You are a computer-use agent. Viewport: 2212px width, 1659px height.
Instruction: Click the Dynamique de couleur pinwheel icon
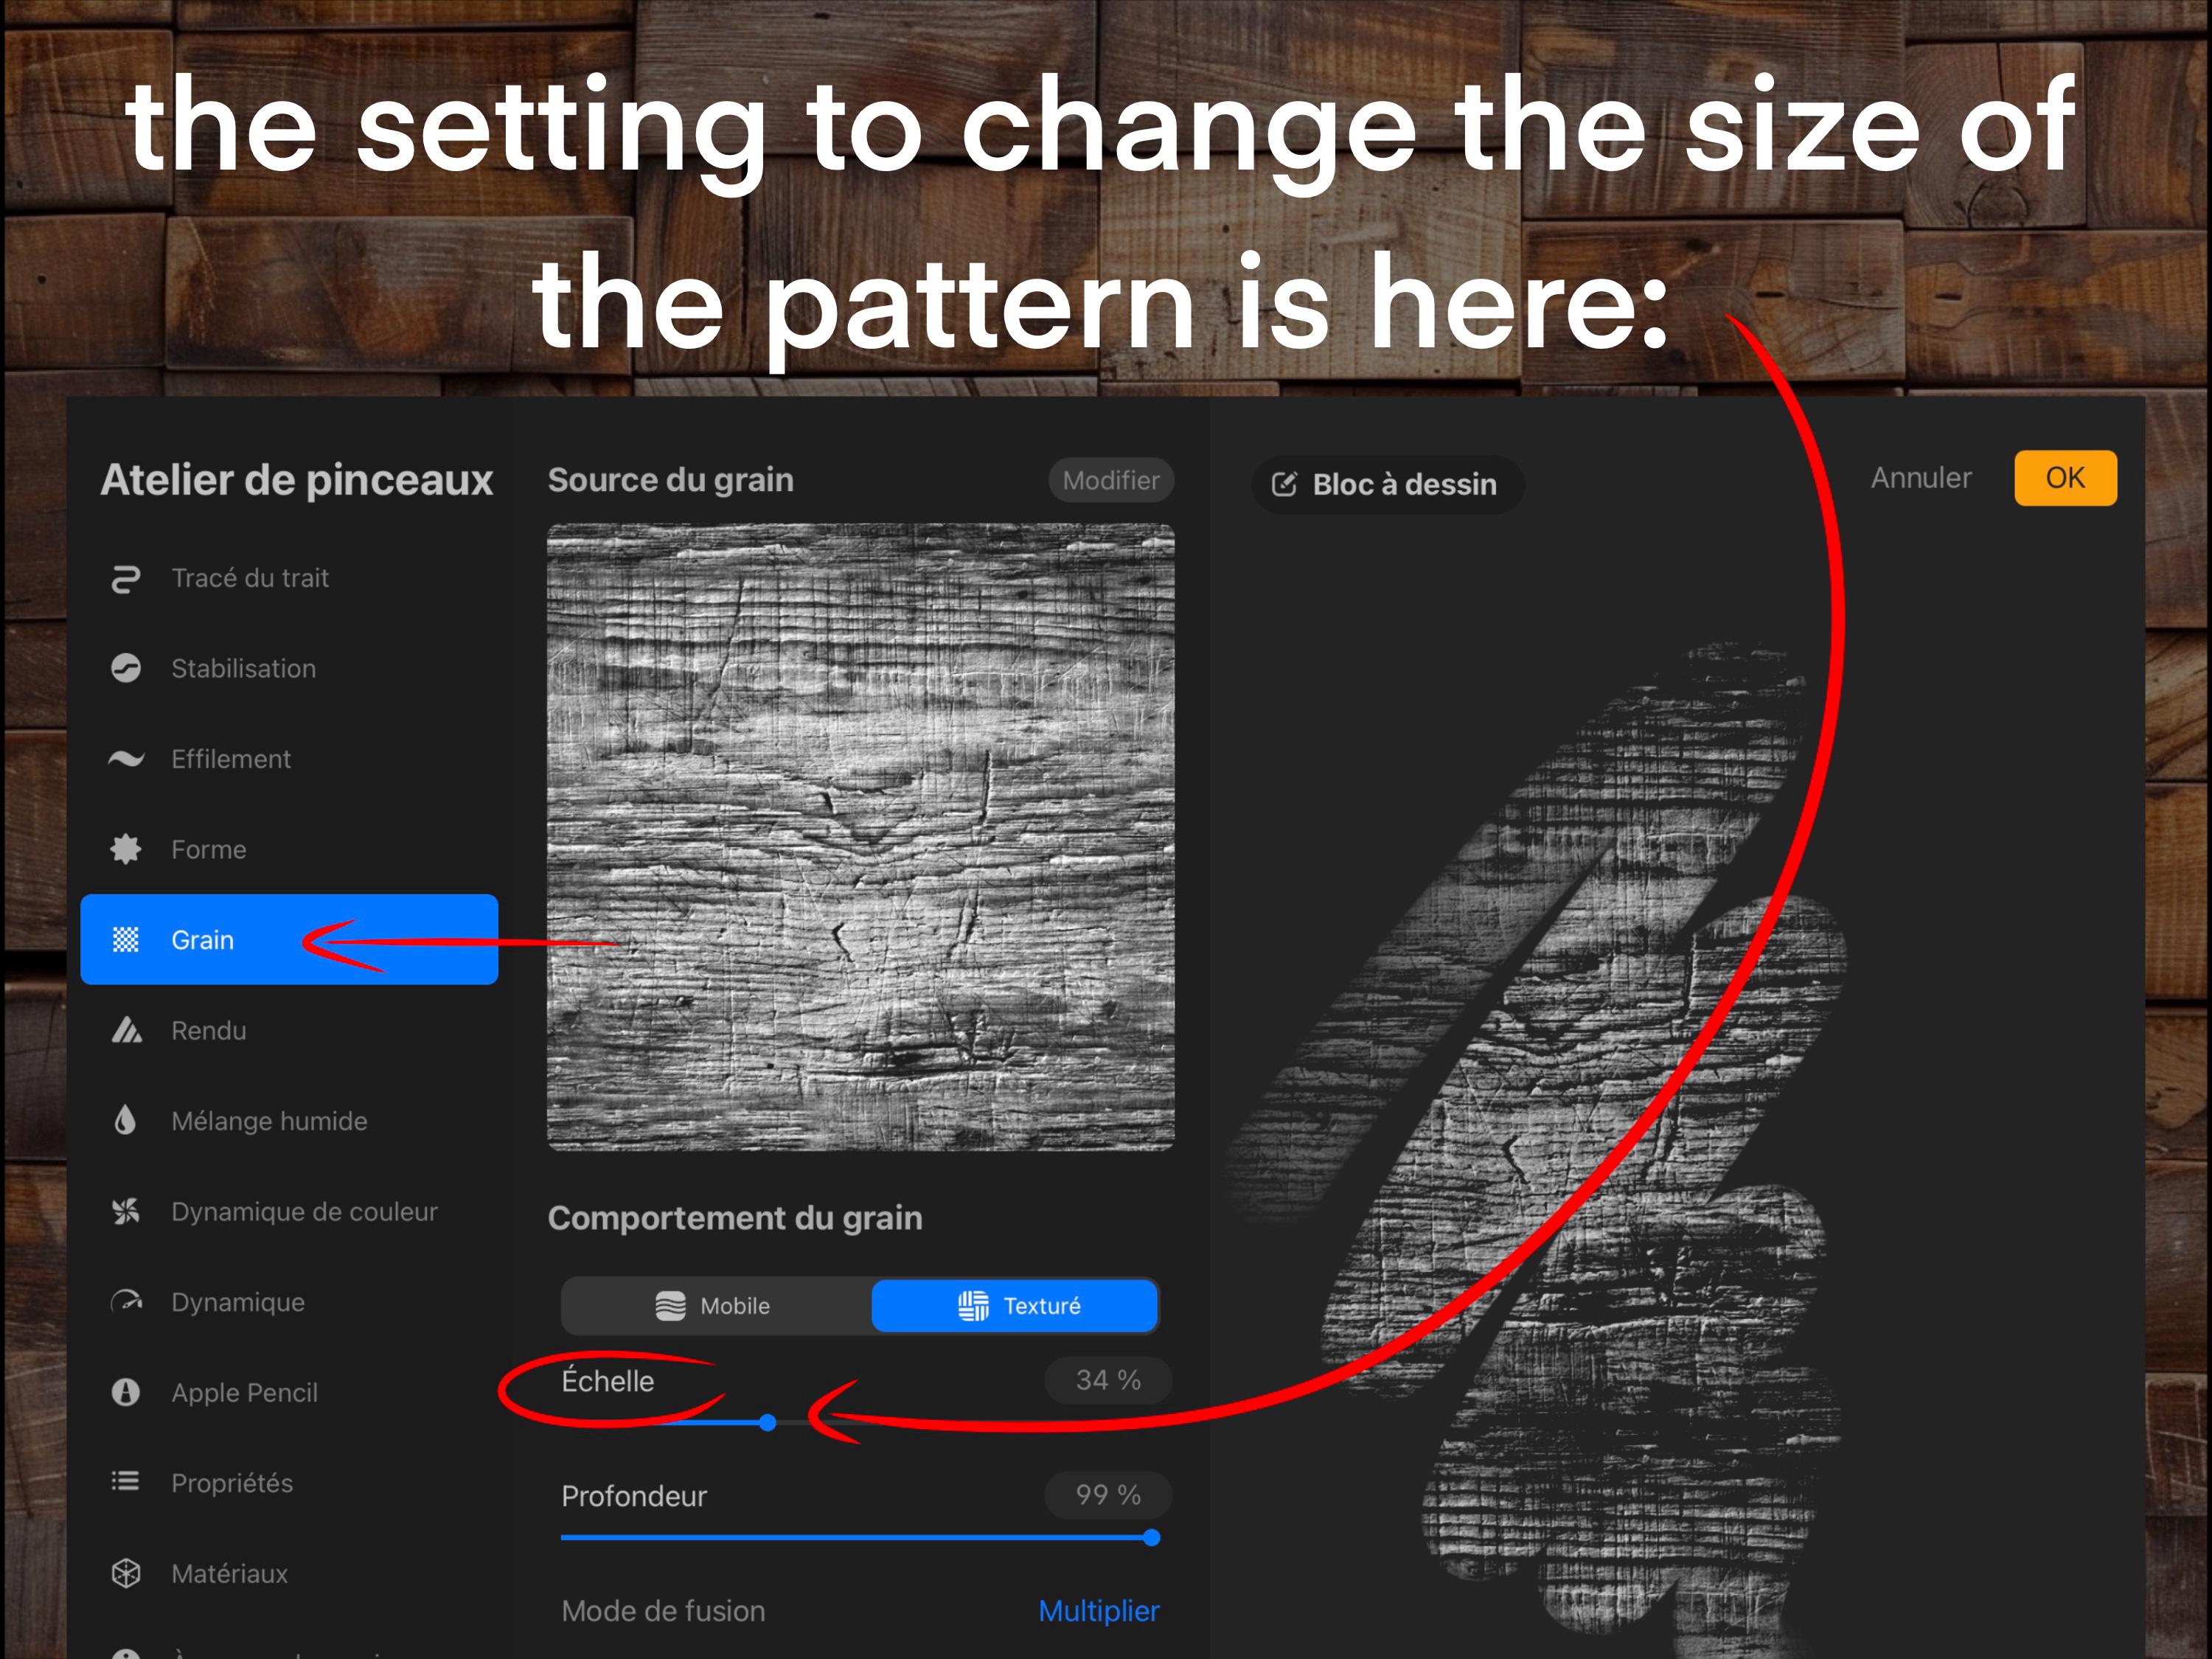tap(125, 1212)
